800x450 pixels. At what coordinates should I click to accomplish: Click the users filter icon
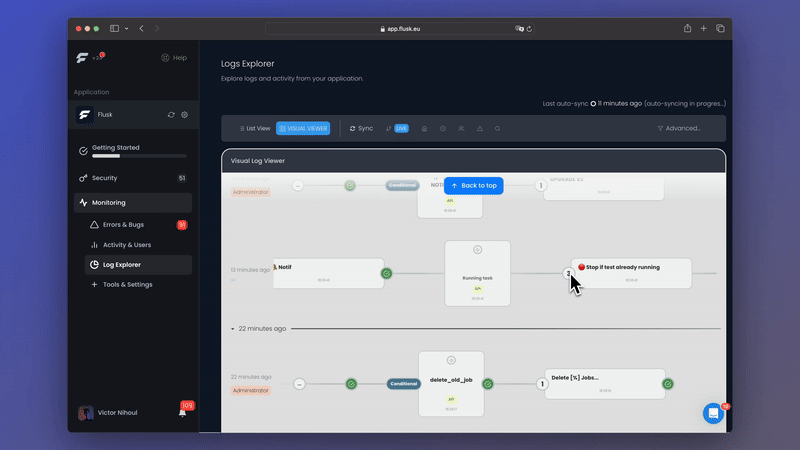pos(461,129)
